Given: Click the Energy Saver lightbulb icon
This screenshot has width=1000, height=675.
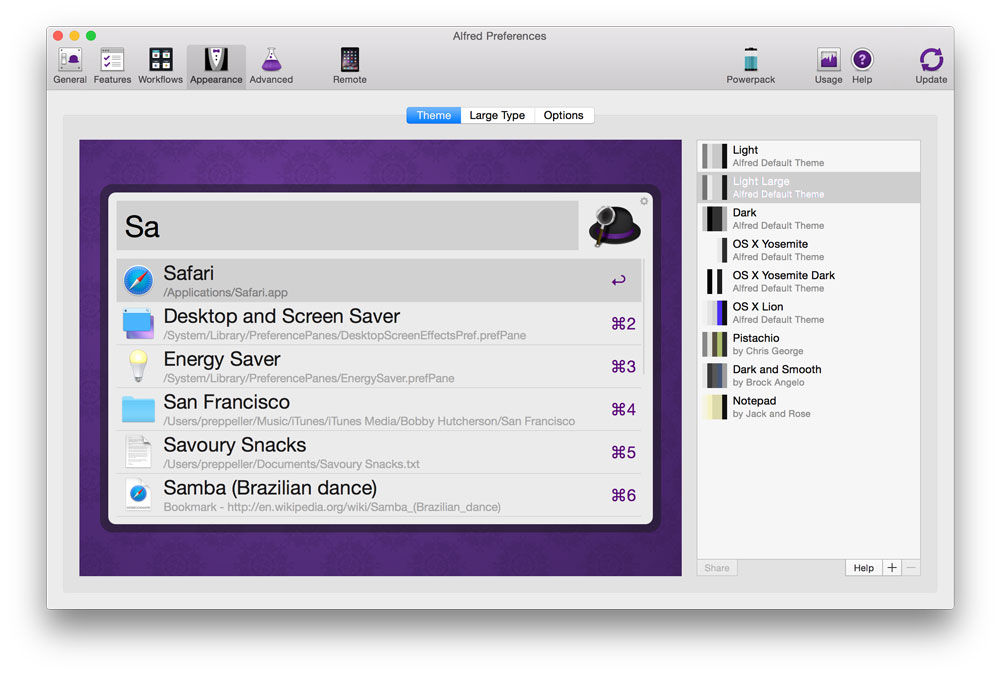Looking at the screenshot, I should coord(138,366).
